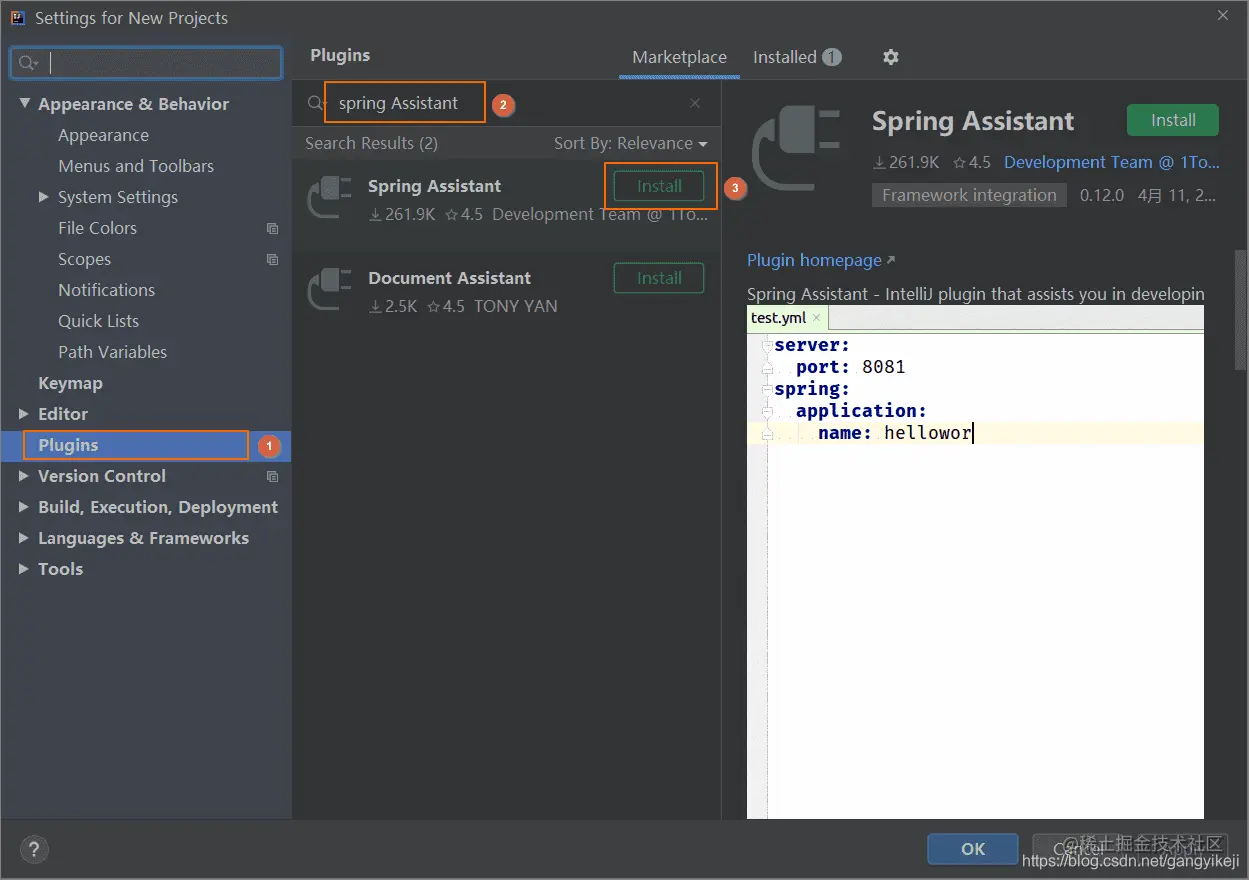Select the Spring Assistant result row title

(x=434, y=186)
